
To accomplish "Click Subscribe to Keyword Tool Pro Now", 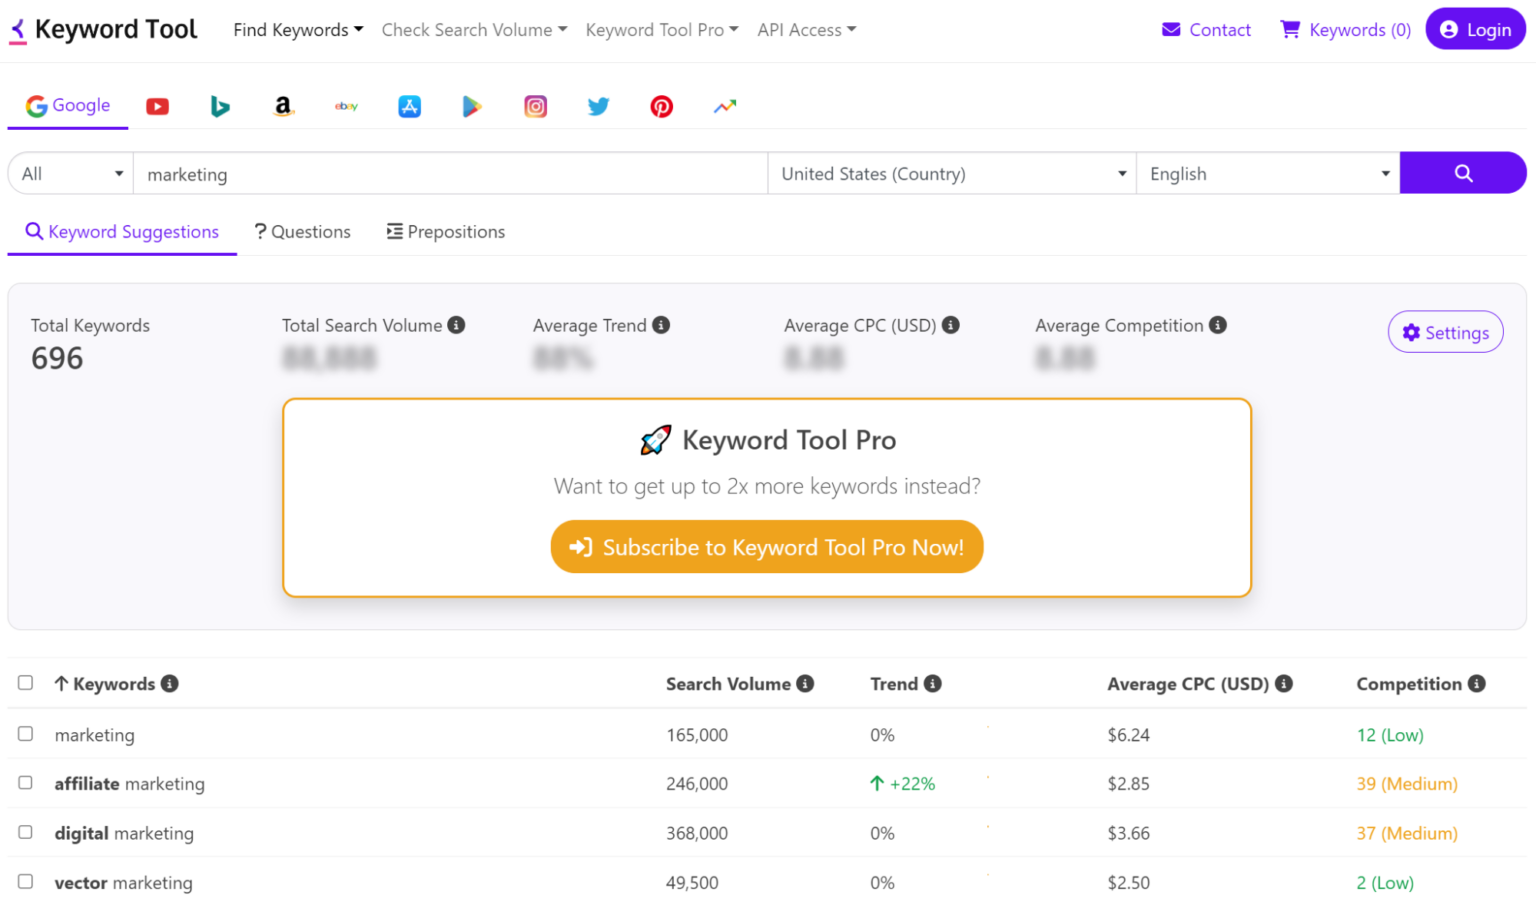I will point(766,547).
